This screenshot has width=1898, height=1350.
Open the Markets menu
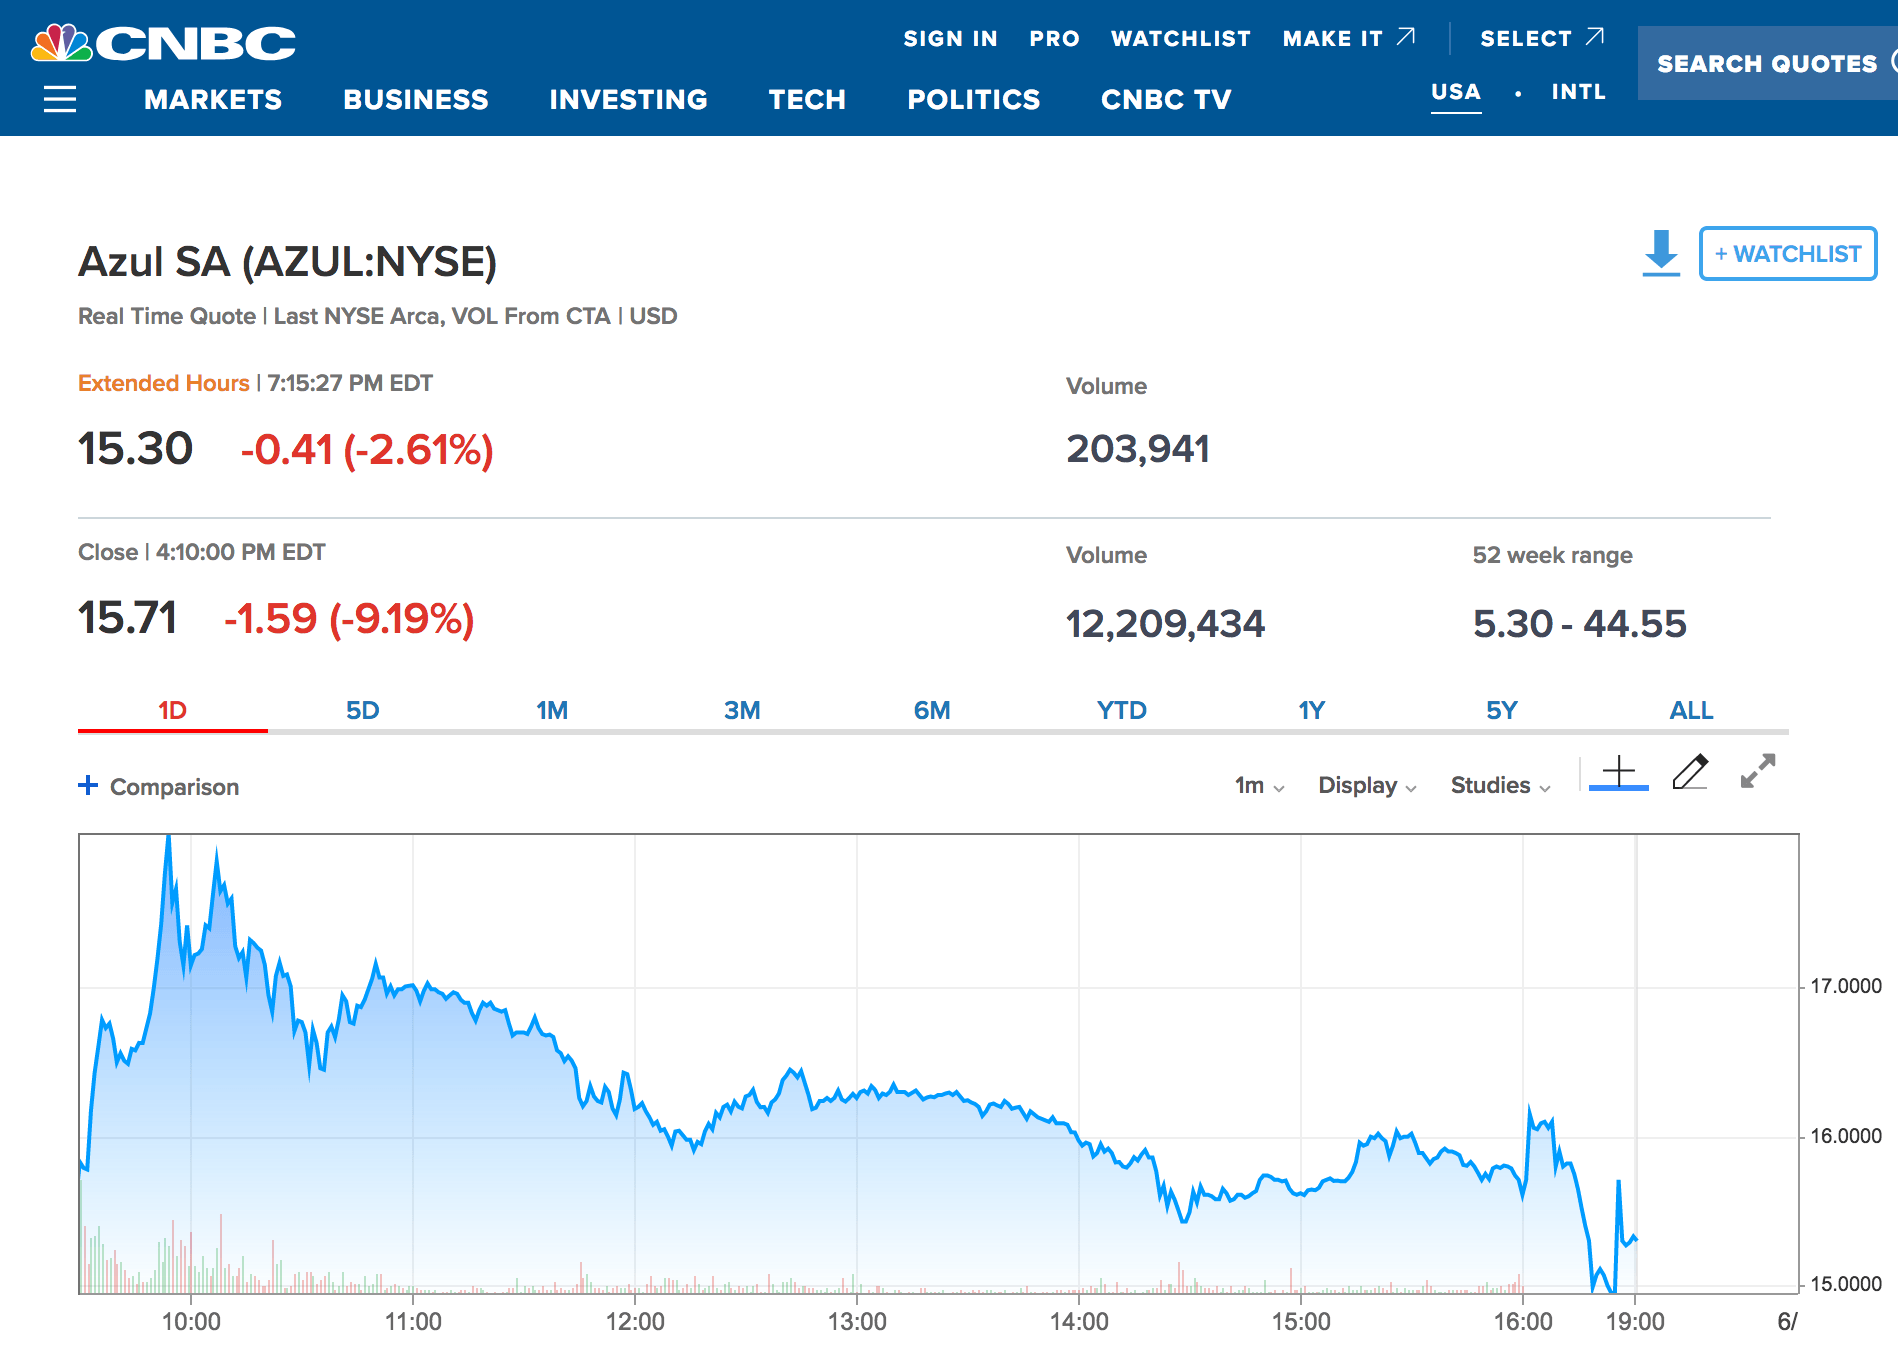click(213, 99)
